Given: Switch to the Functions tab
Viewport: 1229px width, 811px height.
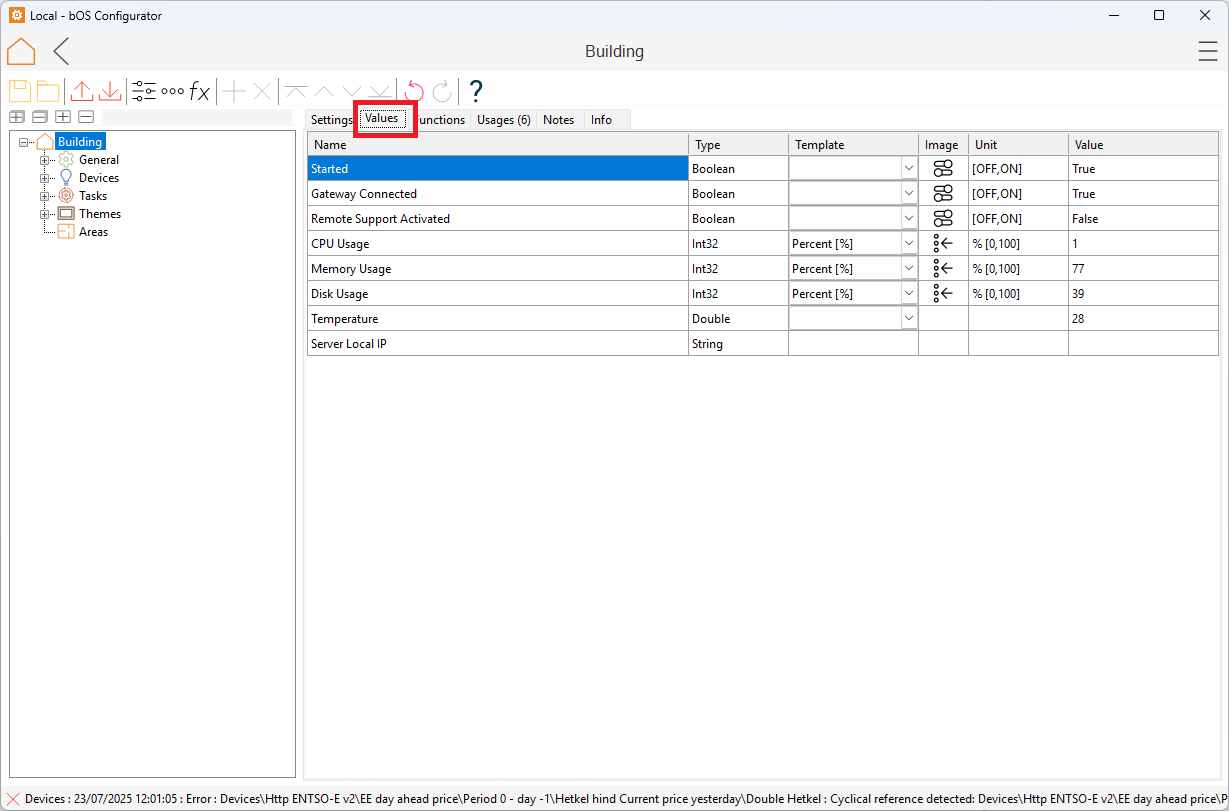Looking at the screenshot, I should (439, 120).
